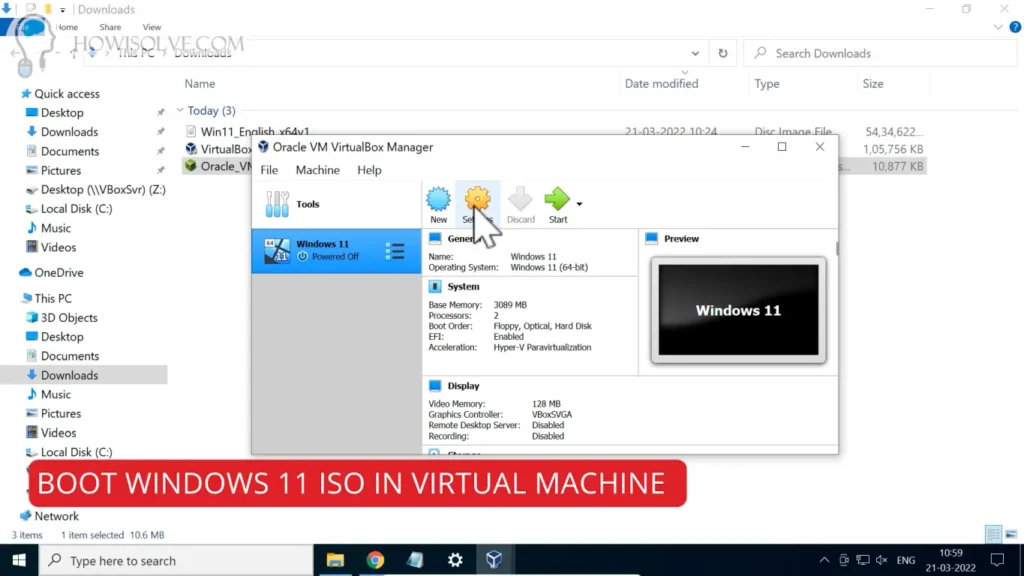Select Win11_English_x64v1 ISO file

click(x=255, y=132)
